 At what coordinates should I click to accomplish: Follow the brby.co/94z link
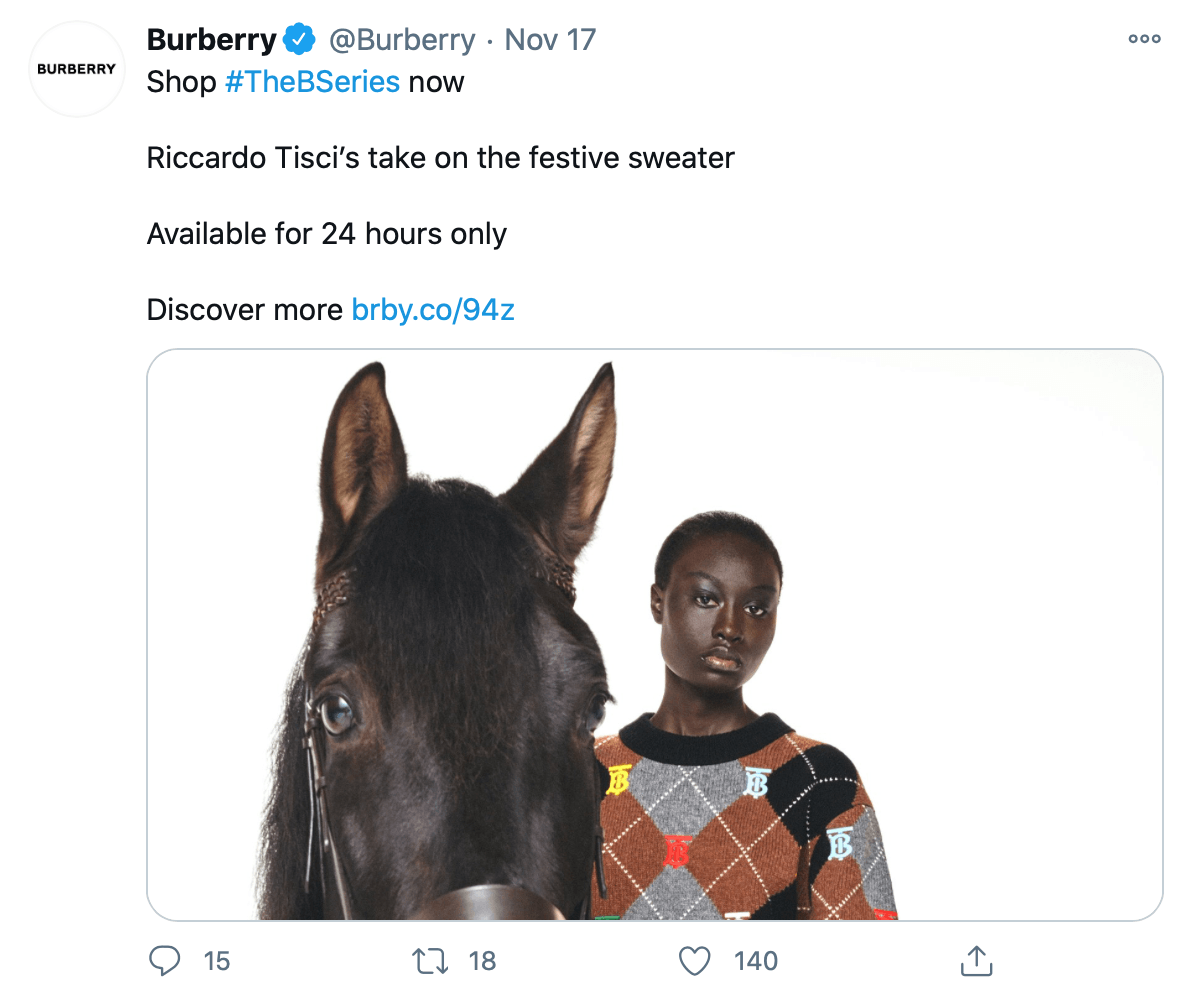coord(433,310)
